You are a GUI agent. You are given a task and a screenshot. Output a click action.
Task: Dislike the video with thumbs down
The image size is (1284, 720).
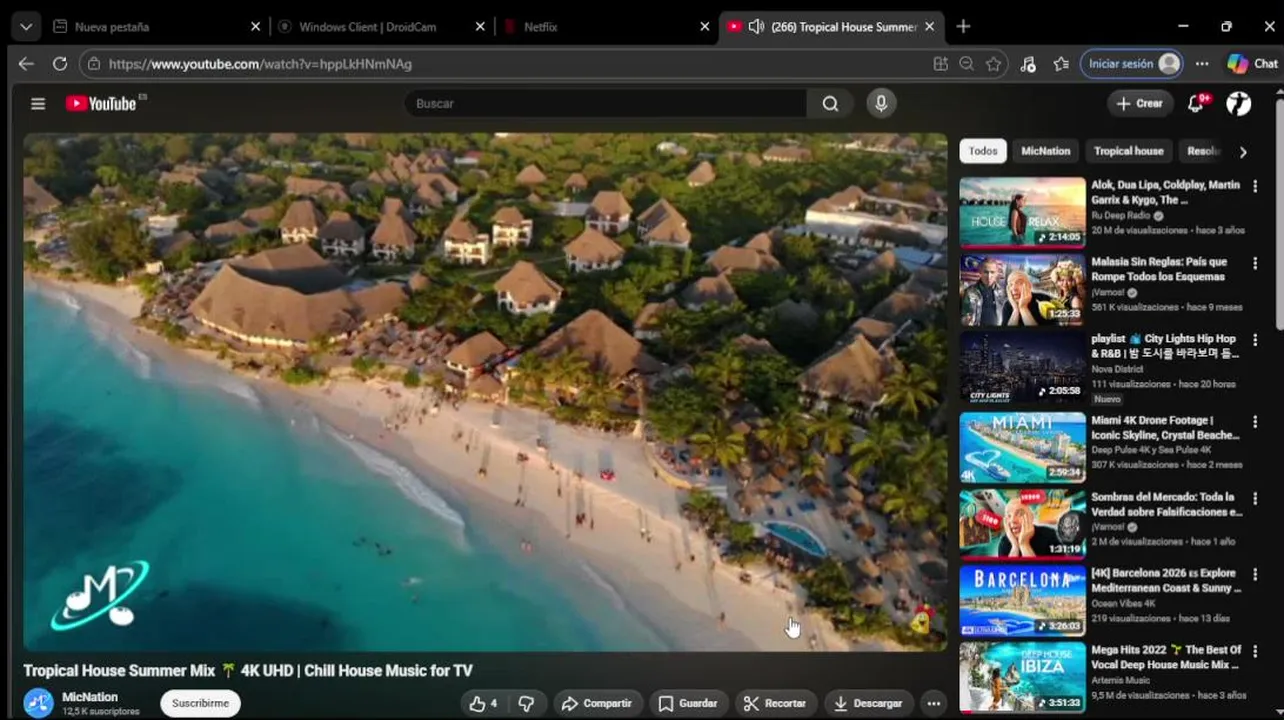coord(526,704)
